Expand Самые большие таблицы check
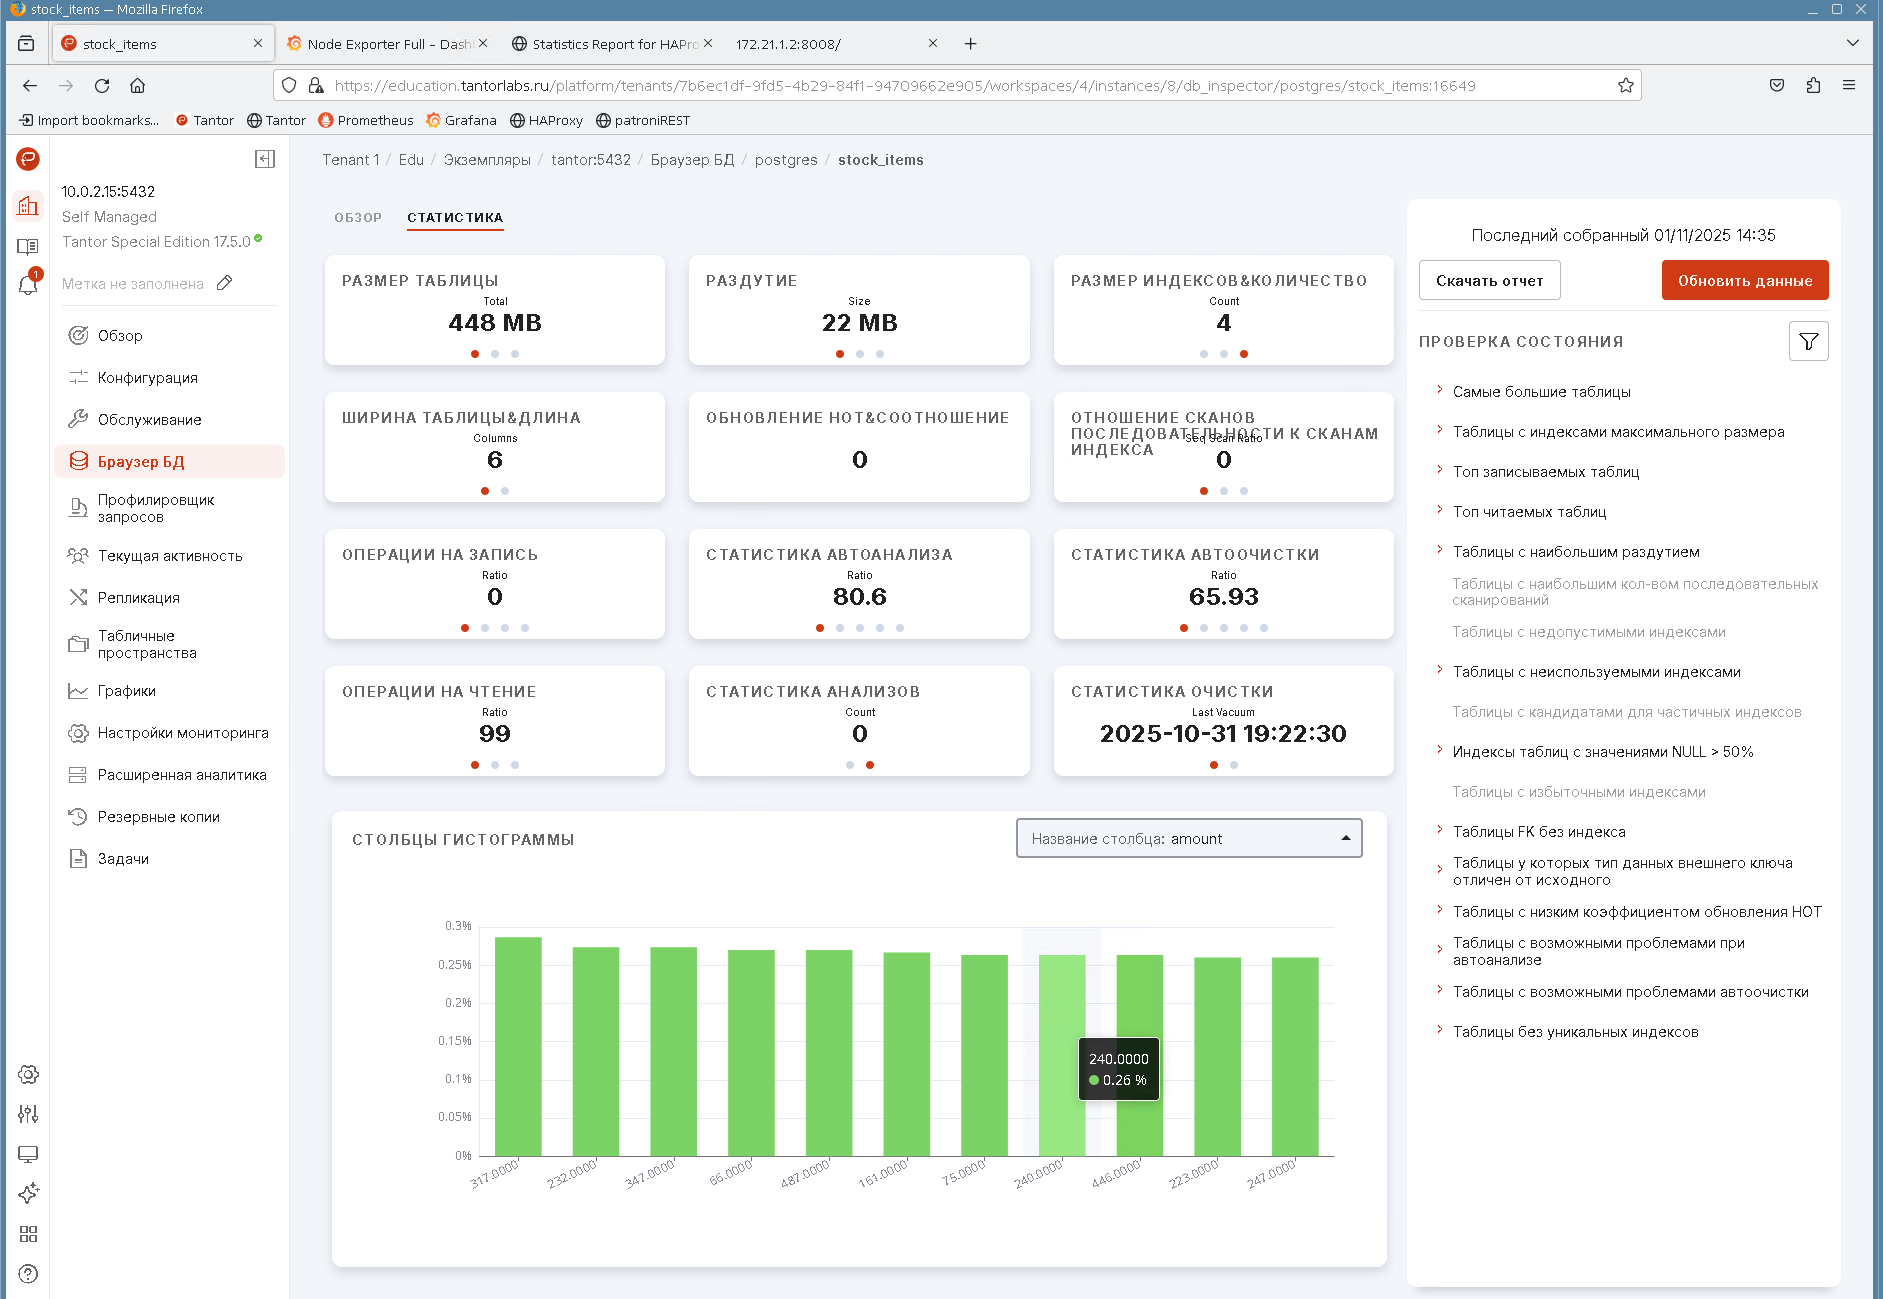 pyautogui.click(x=1541, y=392)
